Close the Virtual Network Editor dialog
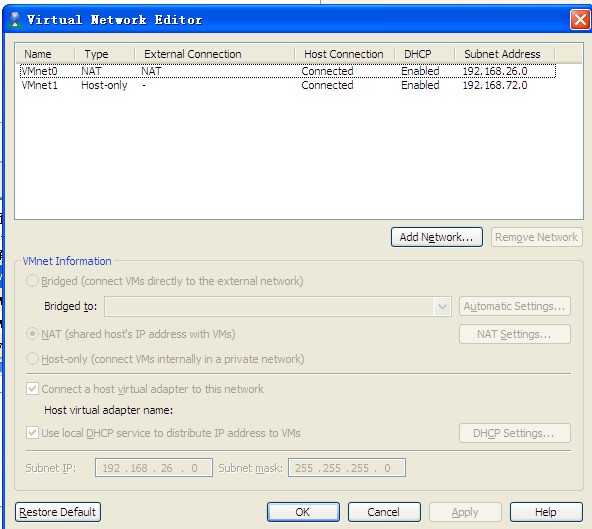Image resolution: width=592 pixels, height=529 pixels. pyautogui.click(x=580, y=19)
